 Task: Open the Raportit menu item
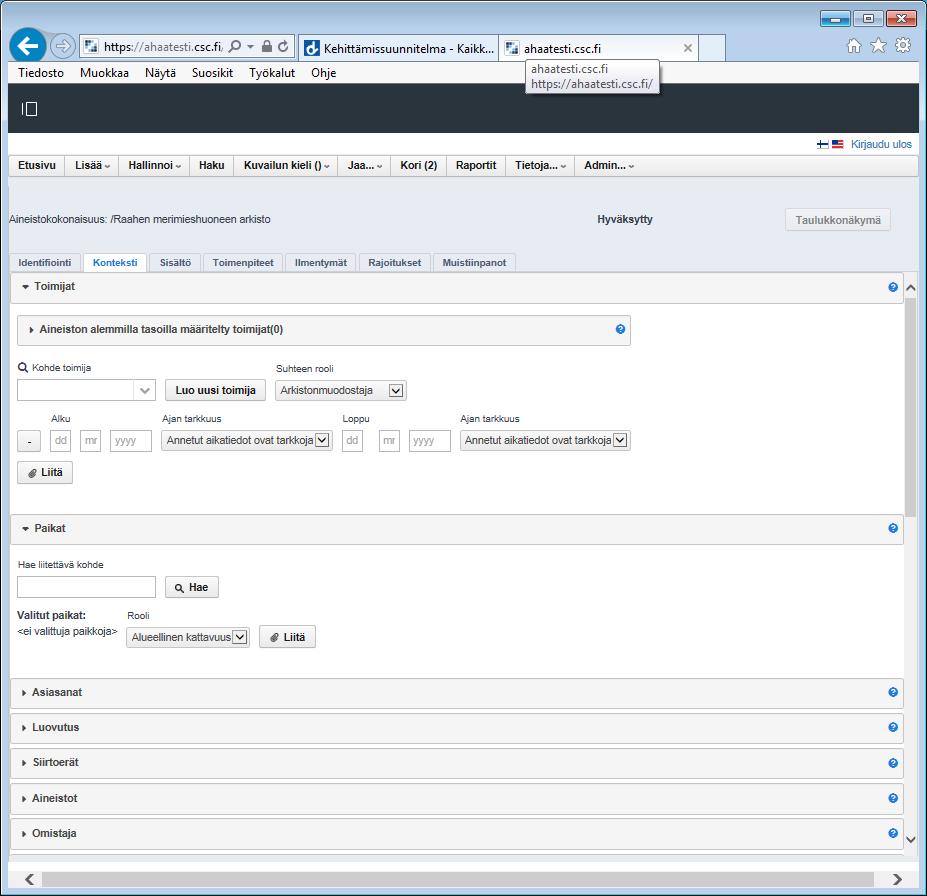coord(476,165)
